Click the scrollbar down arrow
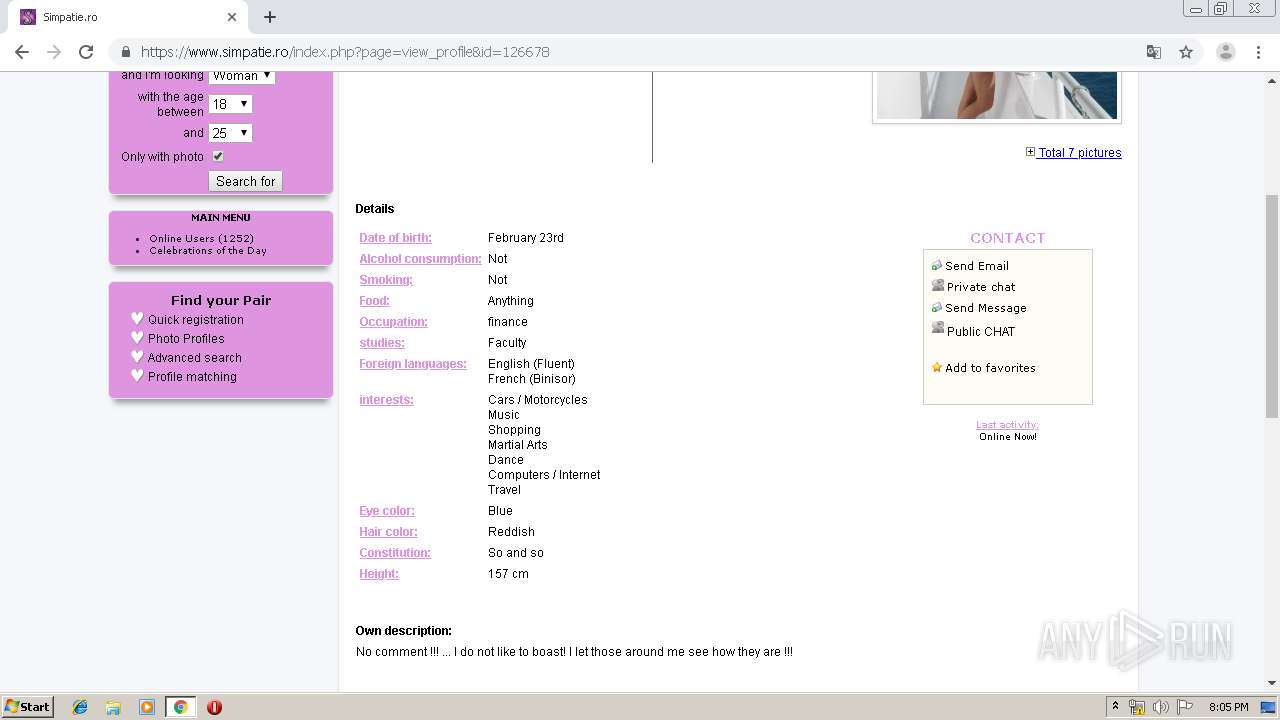 click(1272, 683)
